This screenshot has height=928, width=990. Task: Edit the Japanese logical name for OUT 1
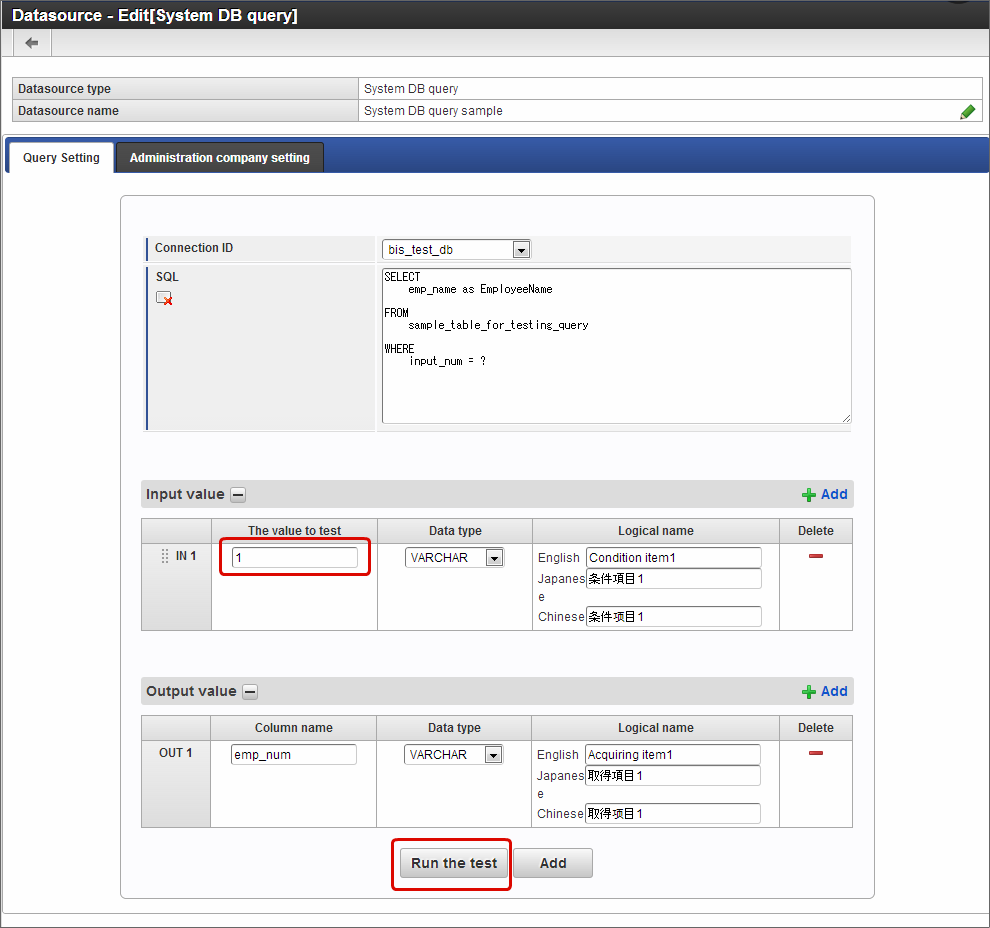(672, 775)
